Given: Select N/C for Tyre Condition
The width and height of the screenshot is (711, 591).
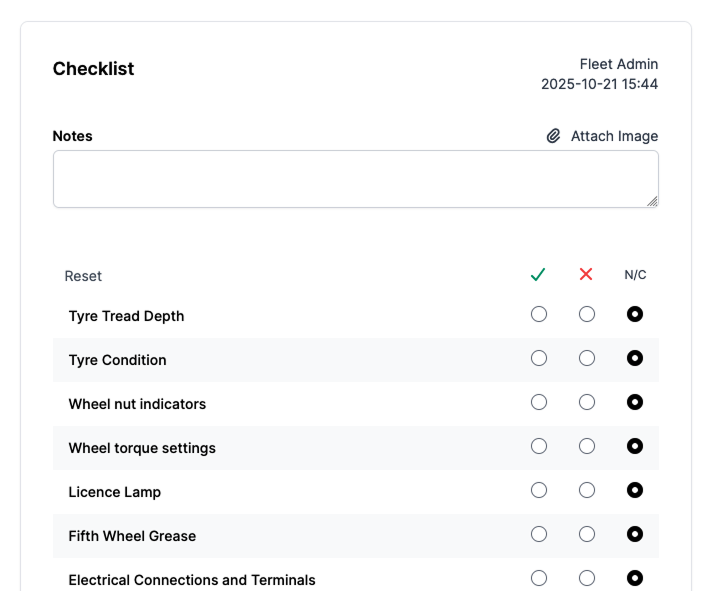Looking at the screenshot, I should [x=635, y=358].
